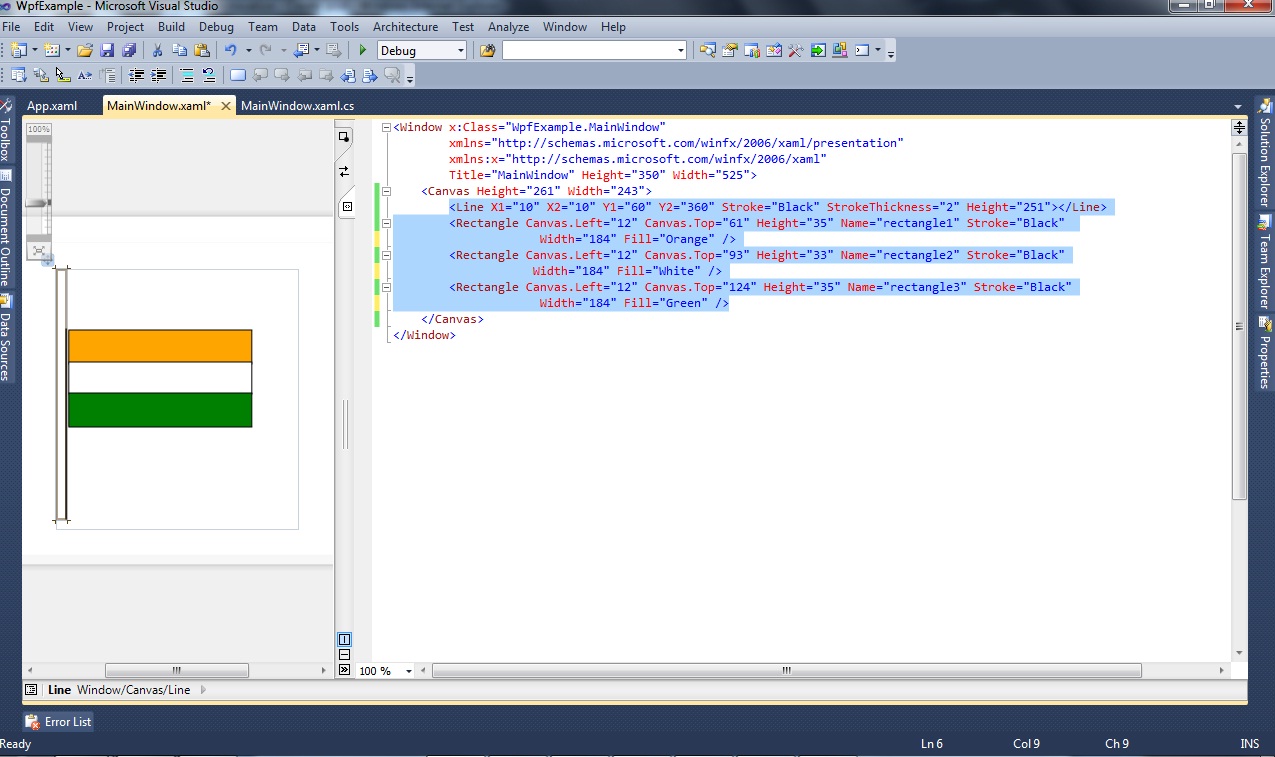Click the Save All toolbar icon
1275x757 pixels.
pyautogui.click(x=128, y=49)
